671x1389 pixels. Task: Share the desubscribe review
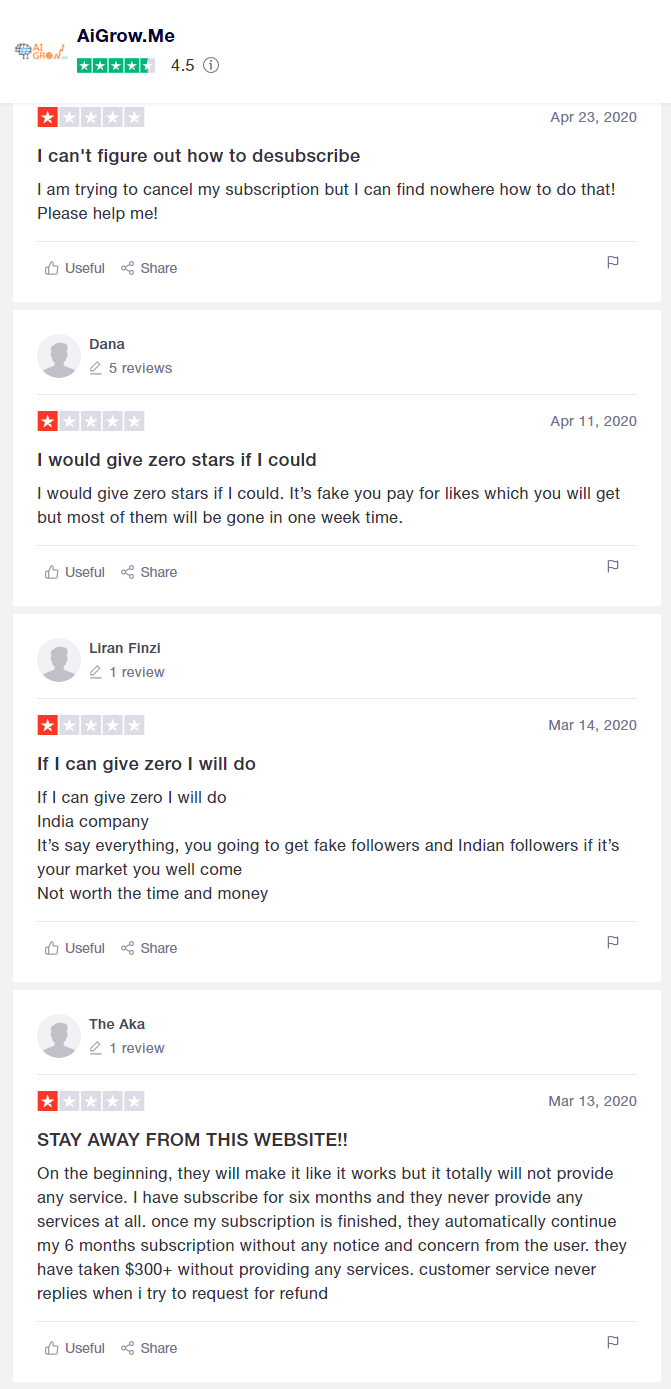click(x=149, y=268)
